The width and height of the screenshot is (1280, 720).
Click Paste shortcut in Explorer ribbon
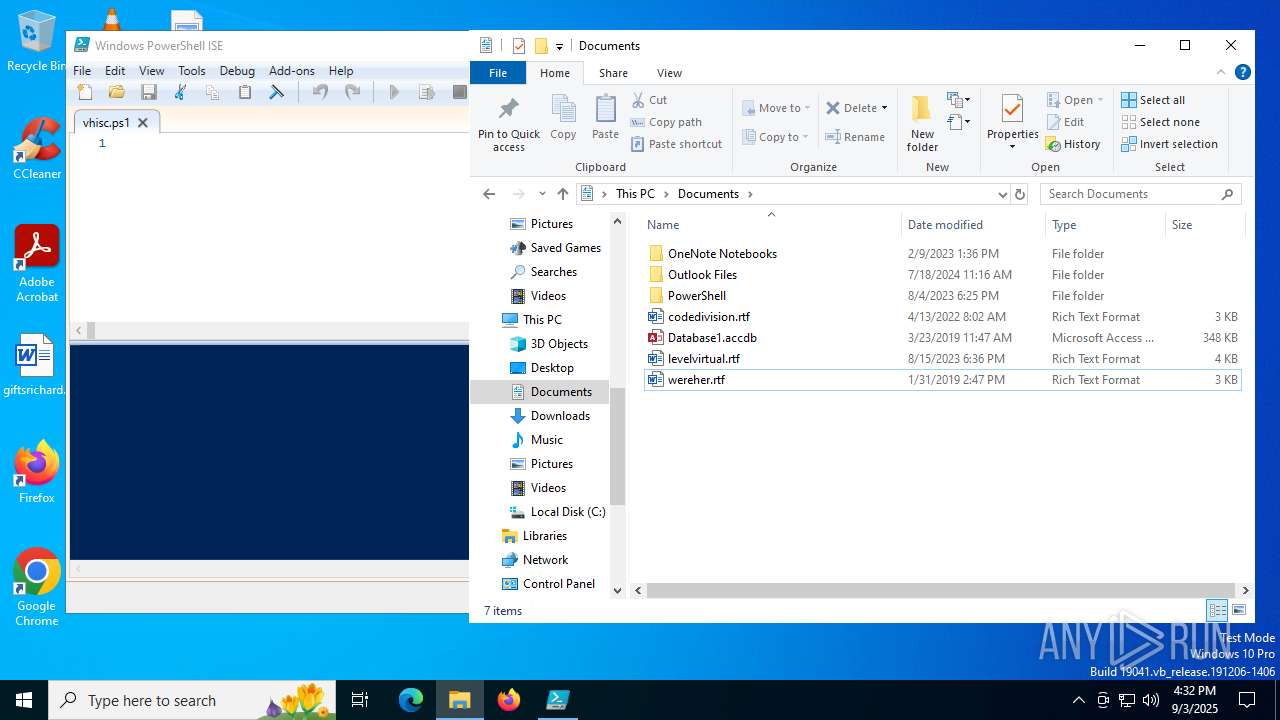point(676,144)
